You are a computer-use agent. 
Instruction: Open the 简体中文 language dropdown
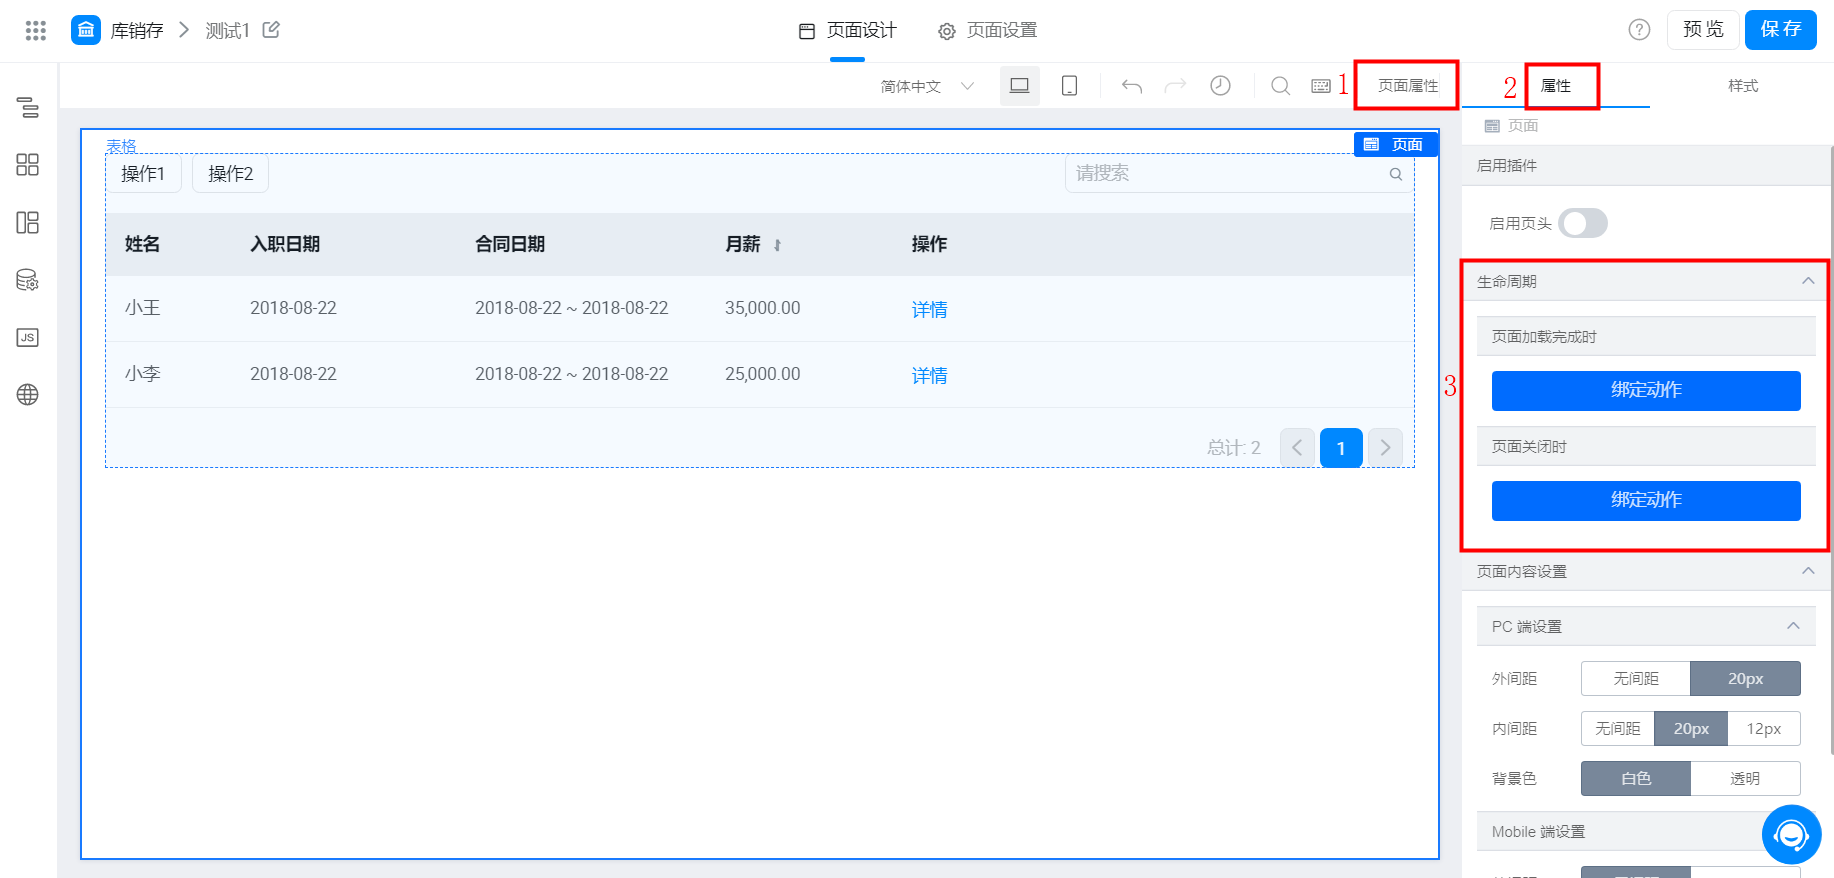click(927, 86)
